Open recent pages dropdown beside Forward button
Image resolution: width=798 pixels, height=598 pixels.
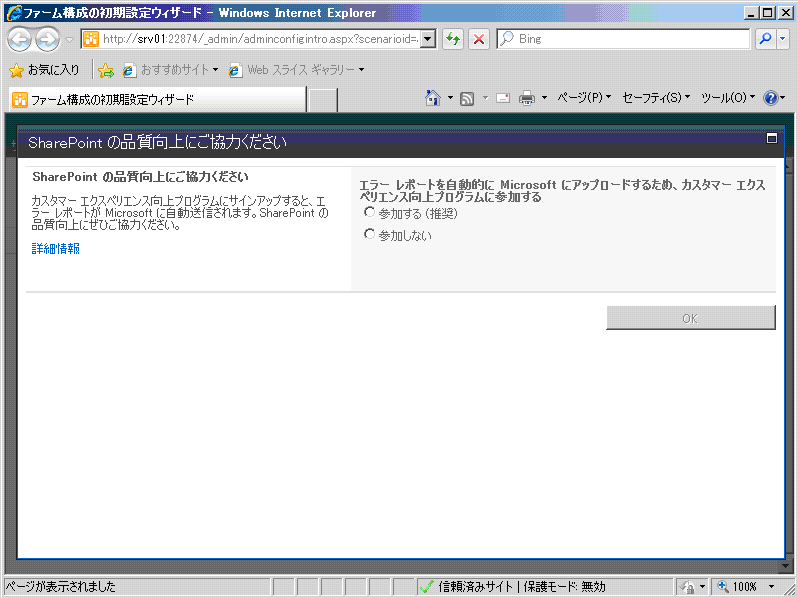70,39
